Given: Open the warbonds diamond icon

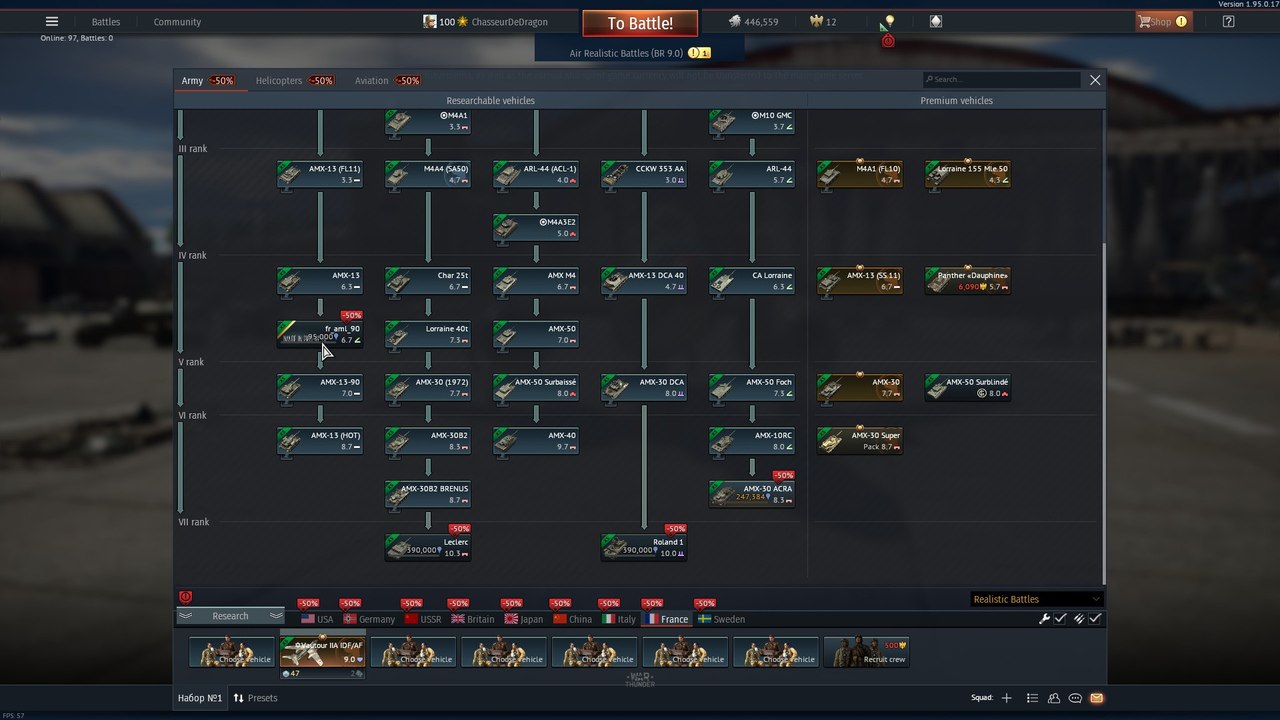Looking at the screenshot, I should (x=936, y=21).
